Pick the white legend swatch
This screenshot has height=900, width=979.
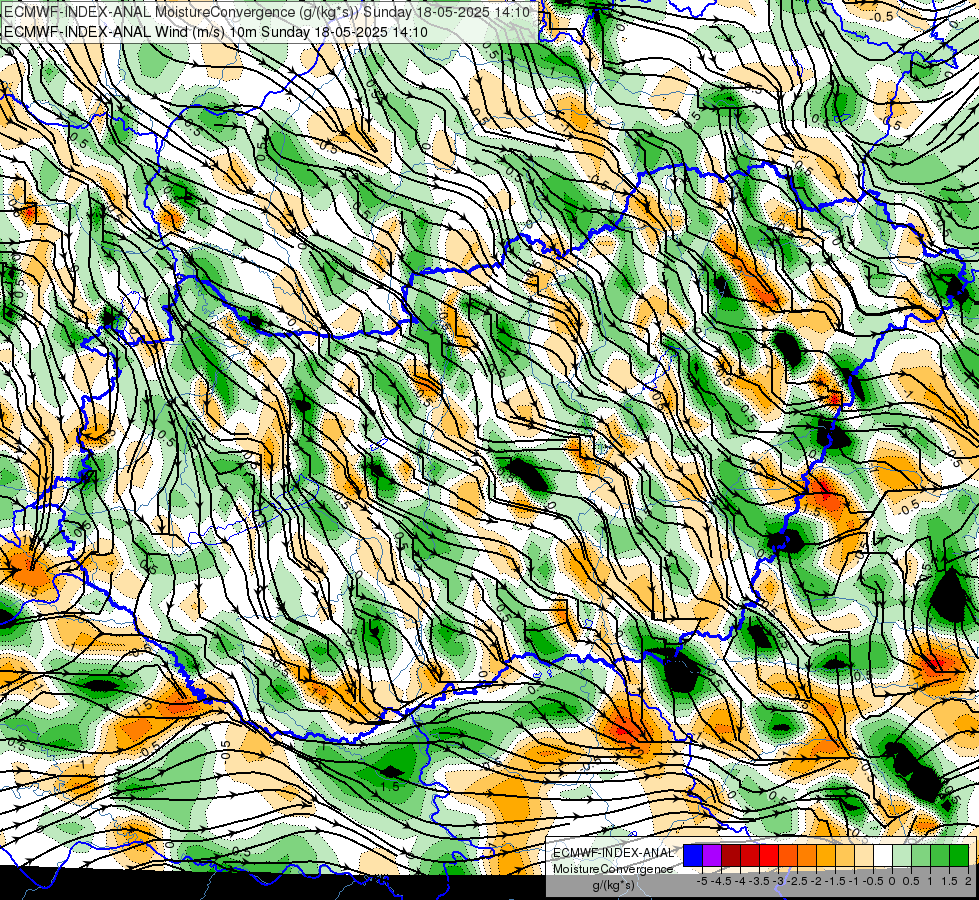(x=883, y=855)
